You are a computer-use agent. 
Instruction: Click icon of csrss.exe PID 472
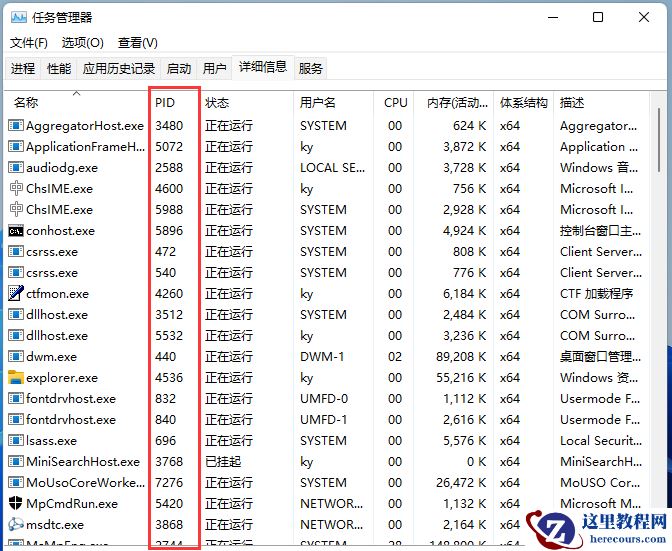click(16, 252)
